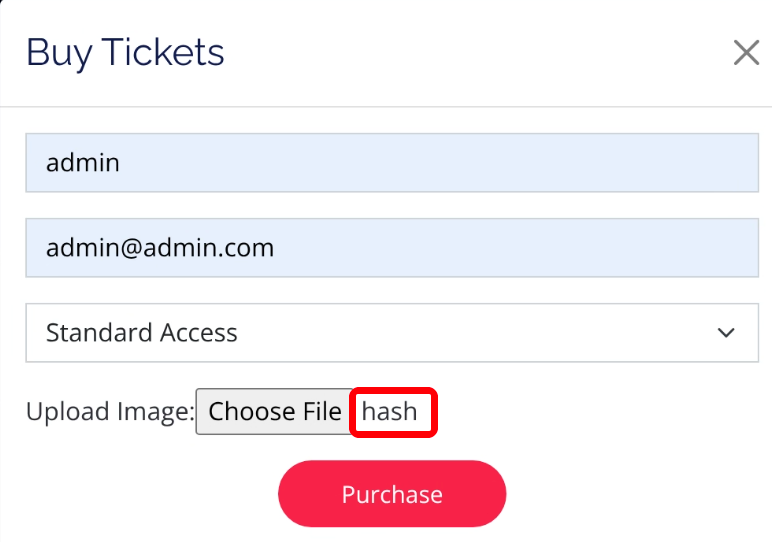Close the Buy Tickets dialog
The height and width of the screenshot is (542, 772).
coord(746,53)
